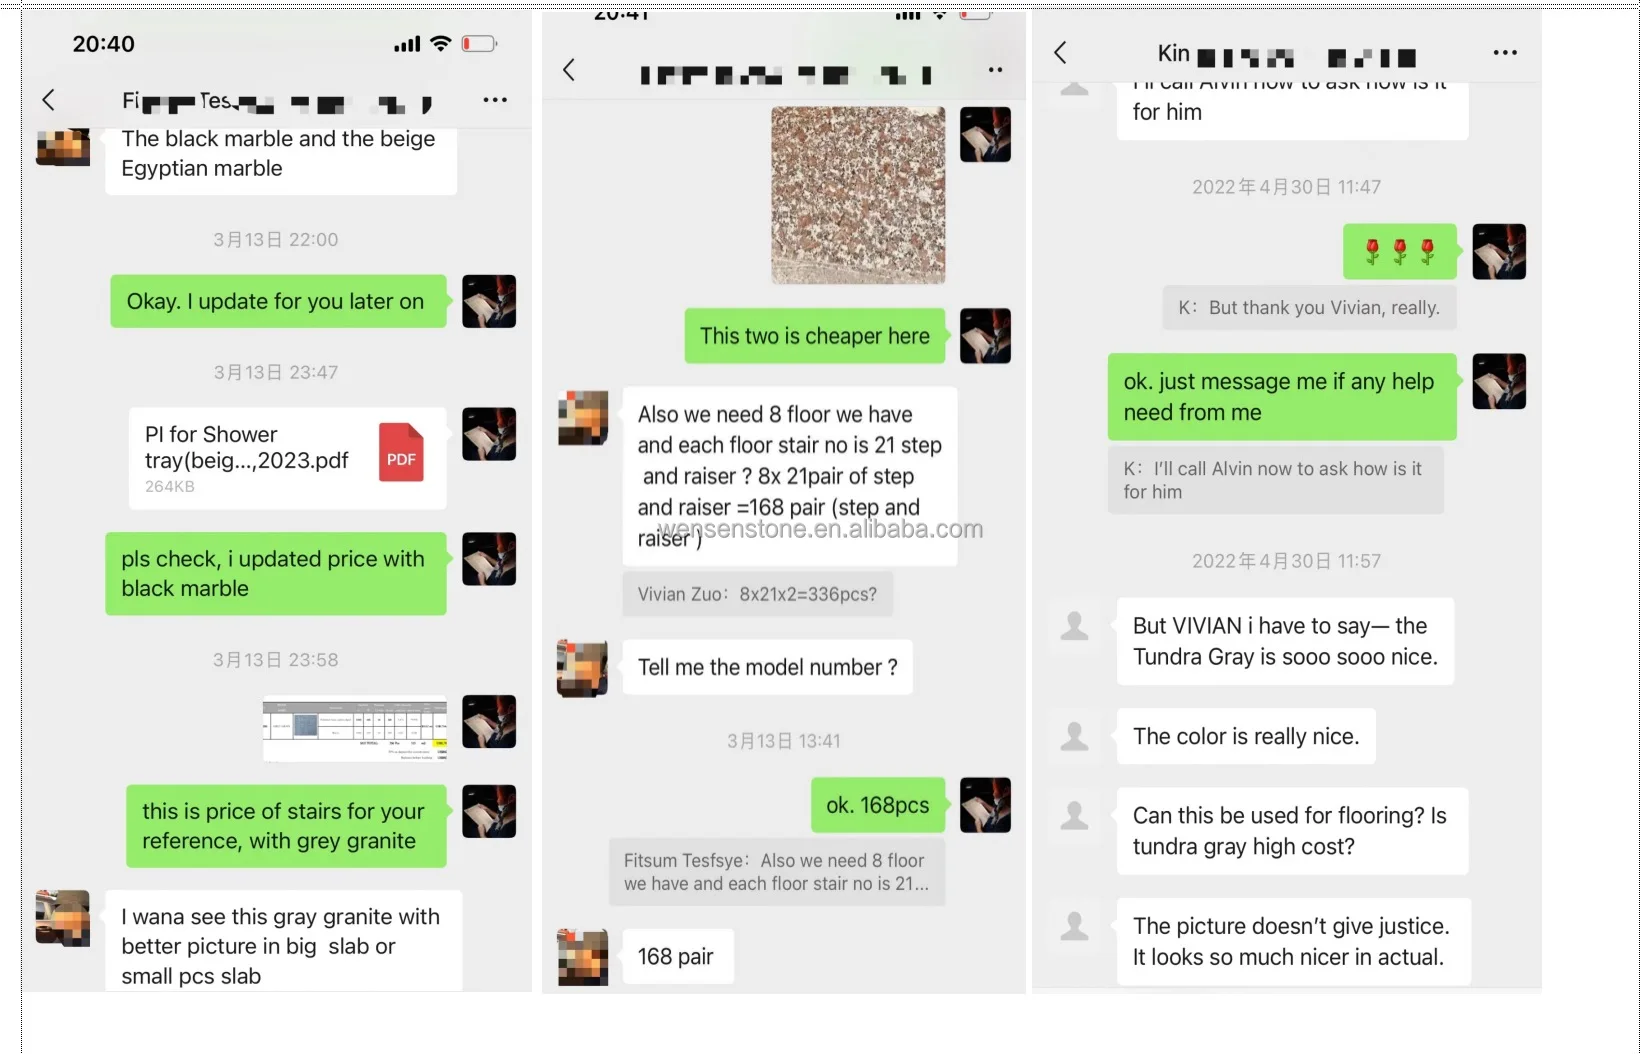Tap the 'Can this be used for flooring' message

pos(1292,831)
